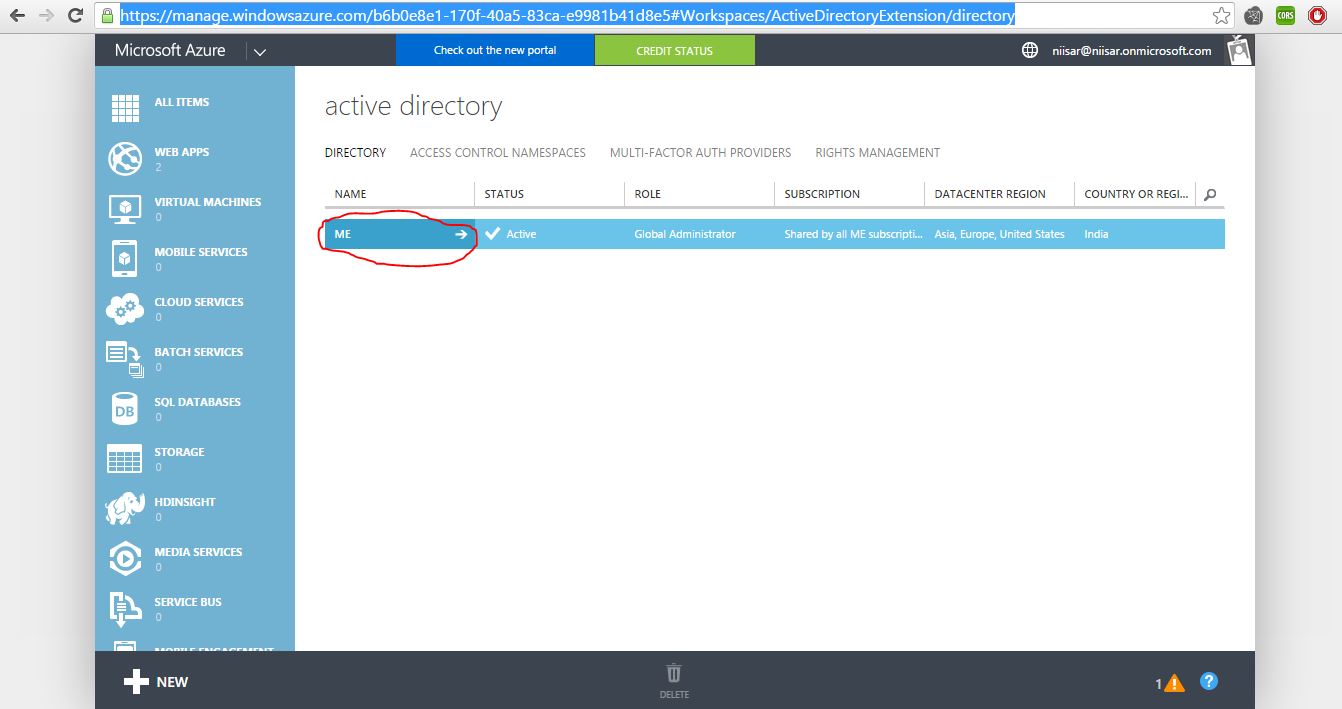This screenshot has height=709, width=1342.
Task: Sort by the Subscription column header
Action: [849, 194]
